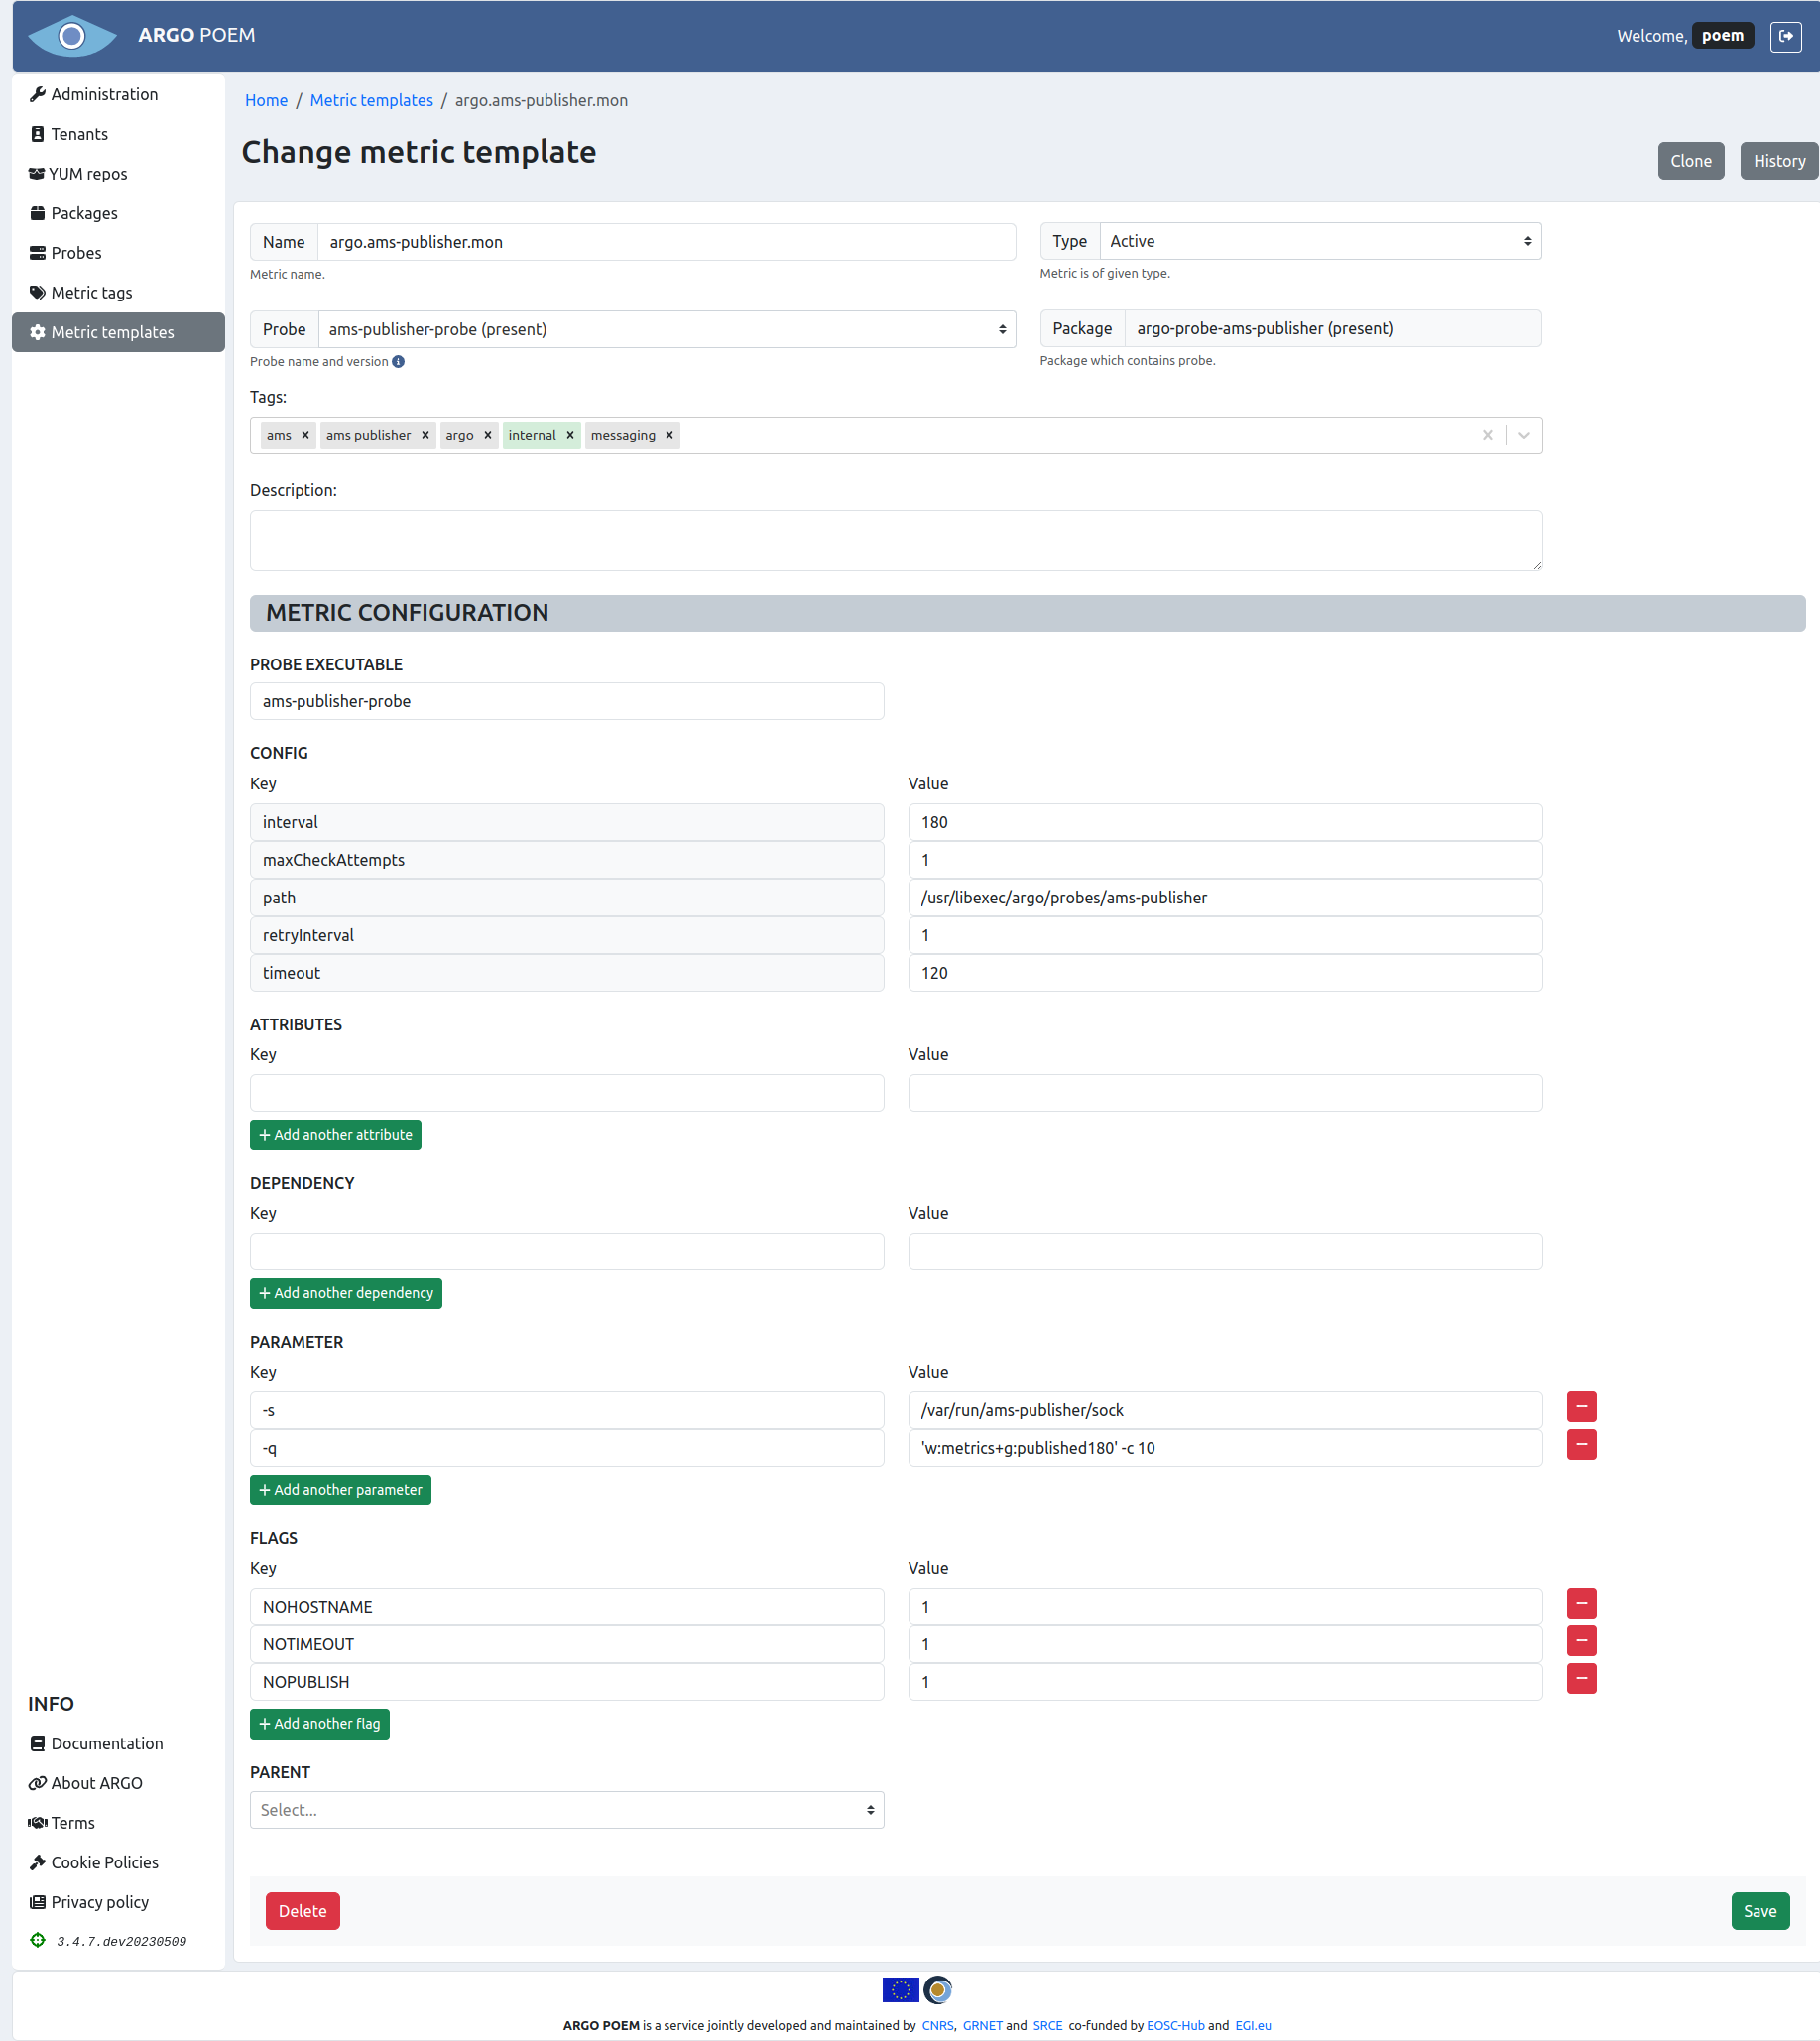Click the Clone button
The image size is (1820, 2041).
(x=1691, y=160)
